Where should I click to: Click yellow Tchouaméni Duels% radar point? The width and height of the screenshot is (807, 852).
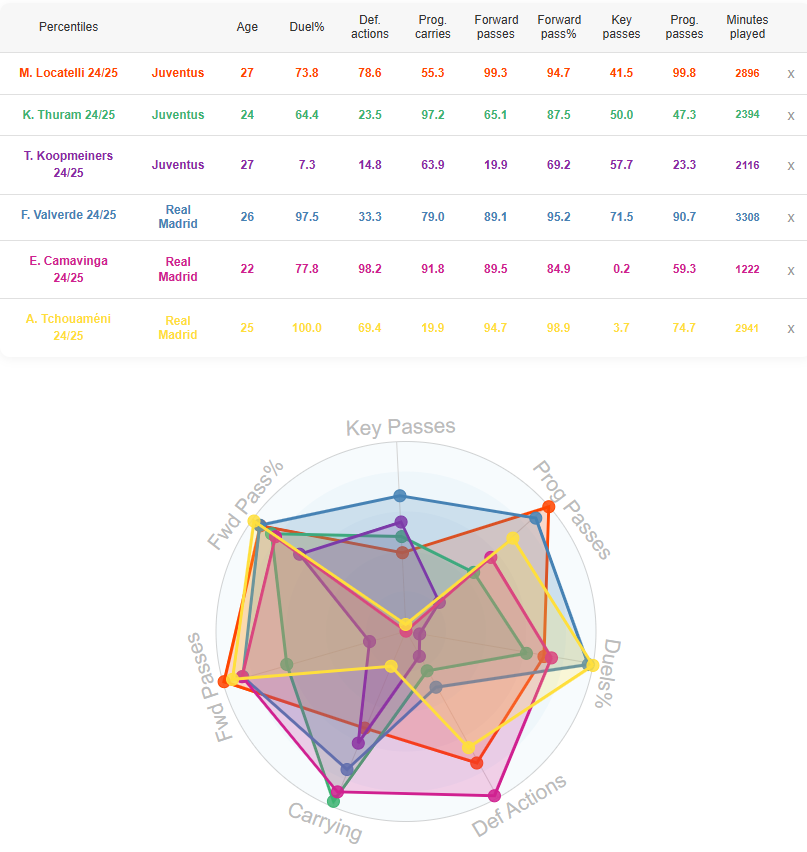592,665
